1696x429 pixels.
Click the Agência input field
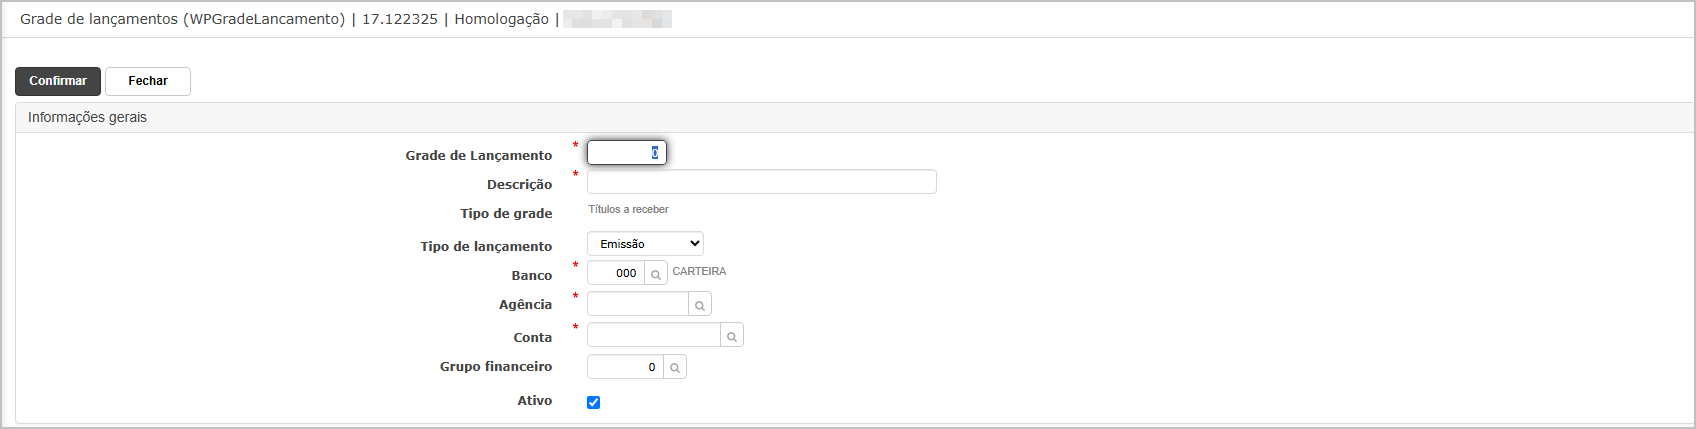click(x=638, y=304)
